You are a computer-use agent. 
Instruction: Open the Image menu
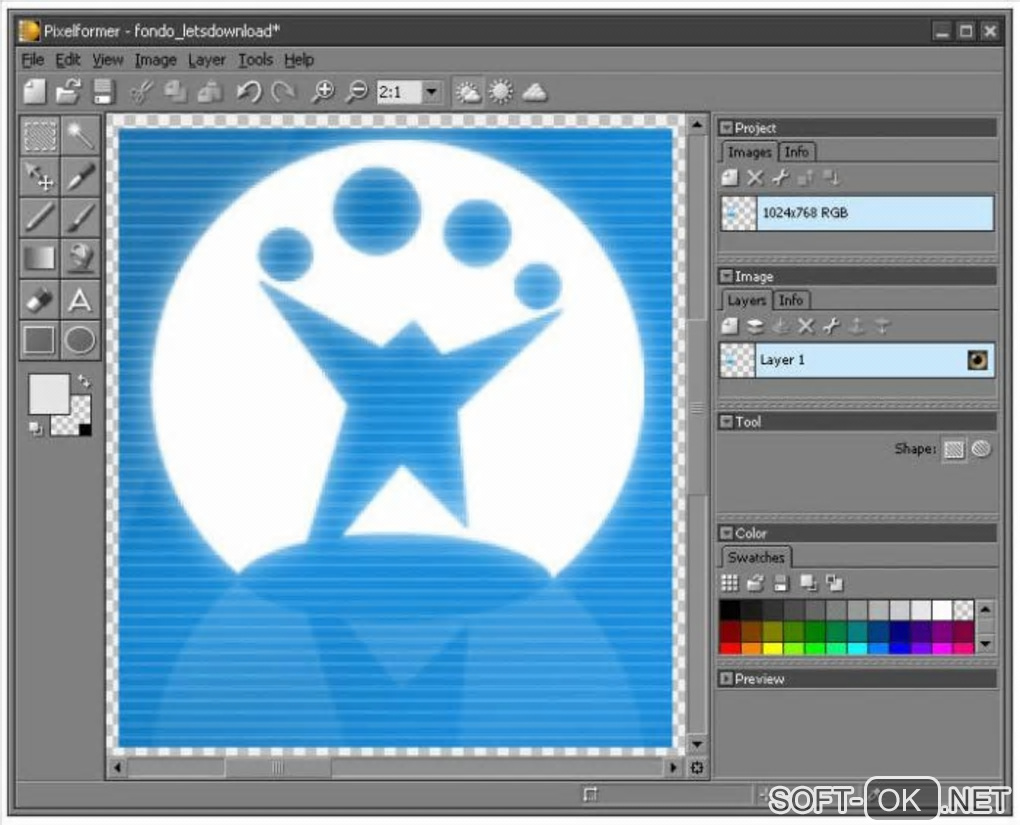155,60
